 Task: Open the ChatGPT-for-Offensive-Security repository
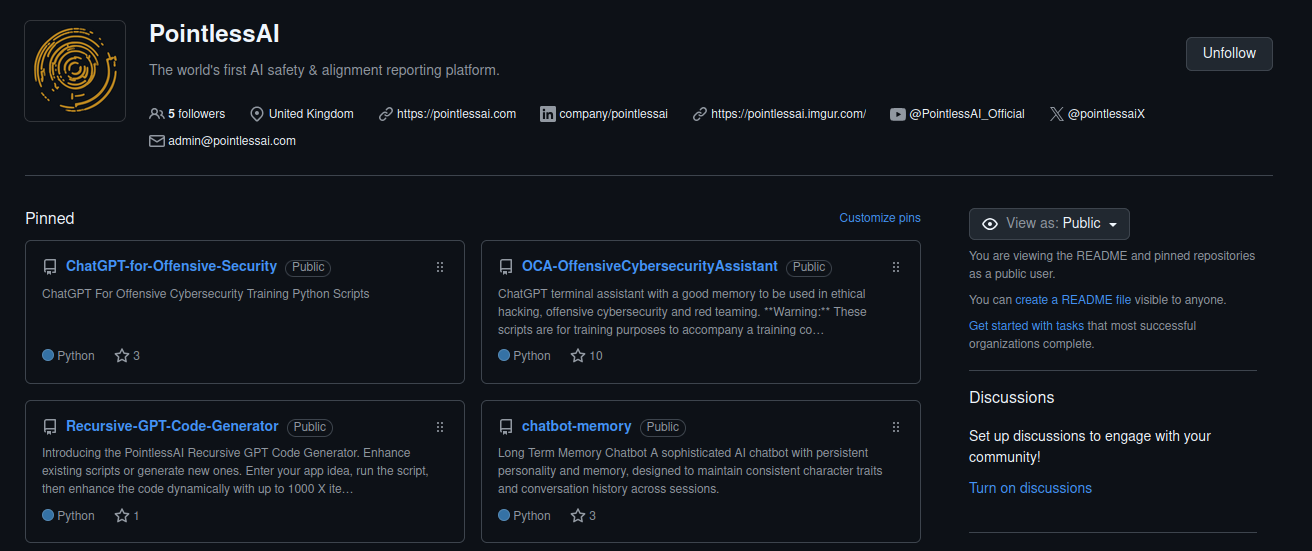[x=171, y=266]
